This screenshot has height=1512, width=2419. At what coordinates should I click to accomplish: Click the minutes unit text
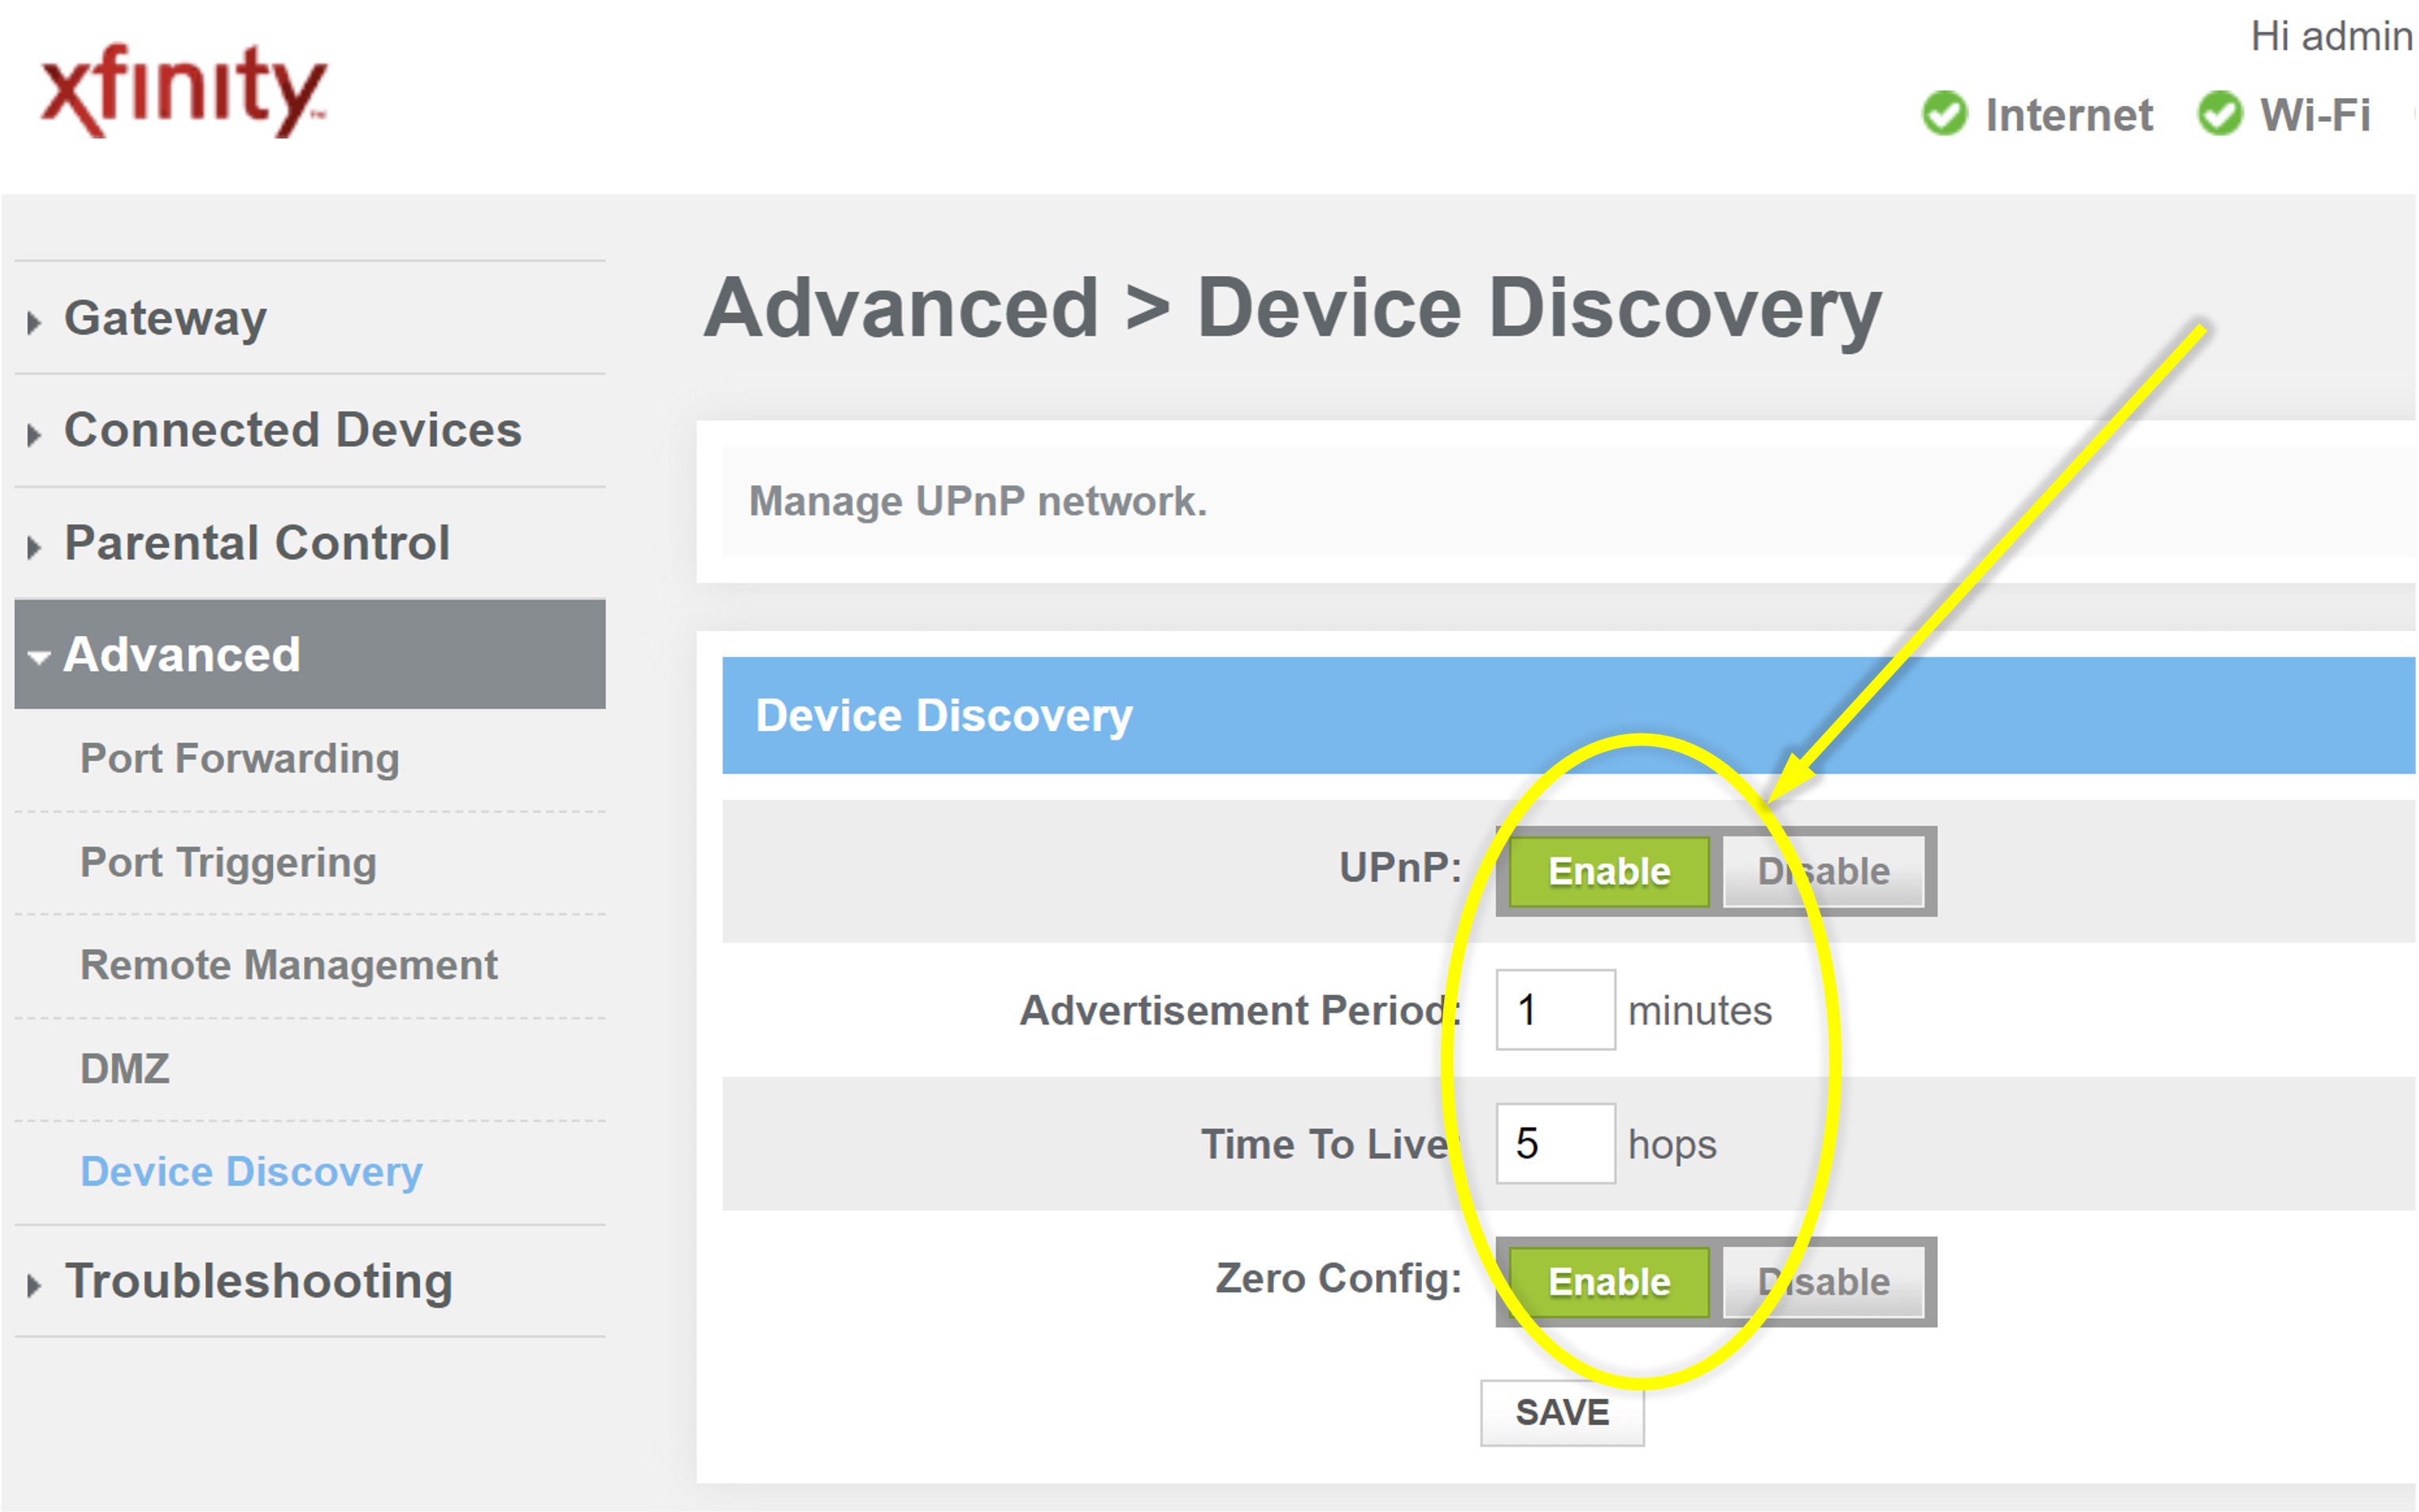point(1700,1011)
